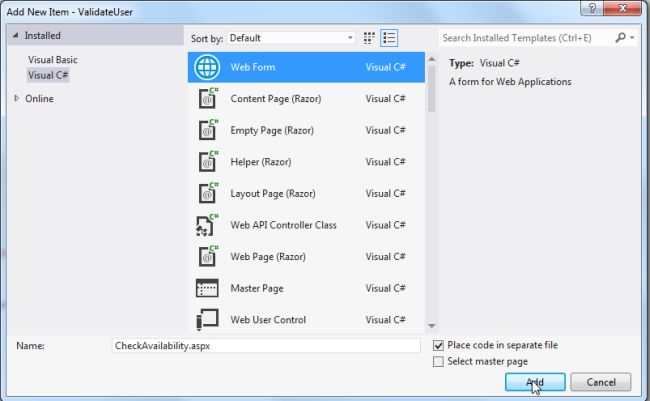Open search options dropdown arrow
Viewport: 650px width, 401px height.
pos(632,38)
